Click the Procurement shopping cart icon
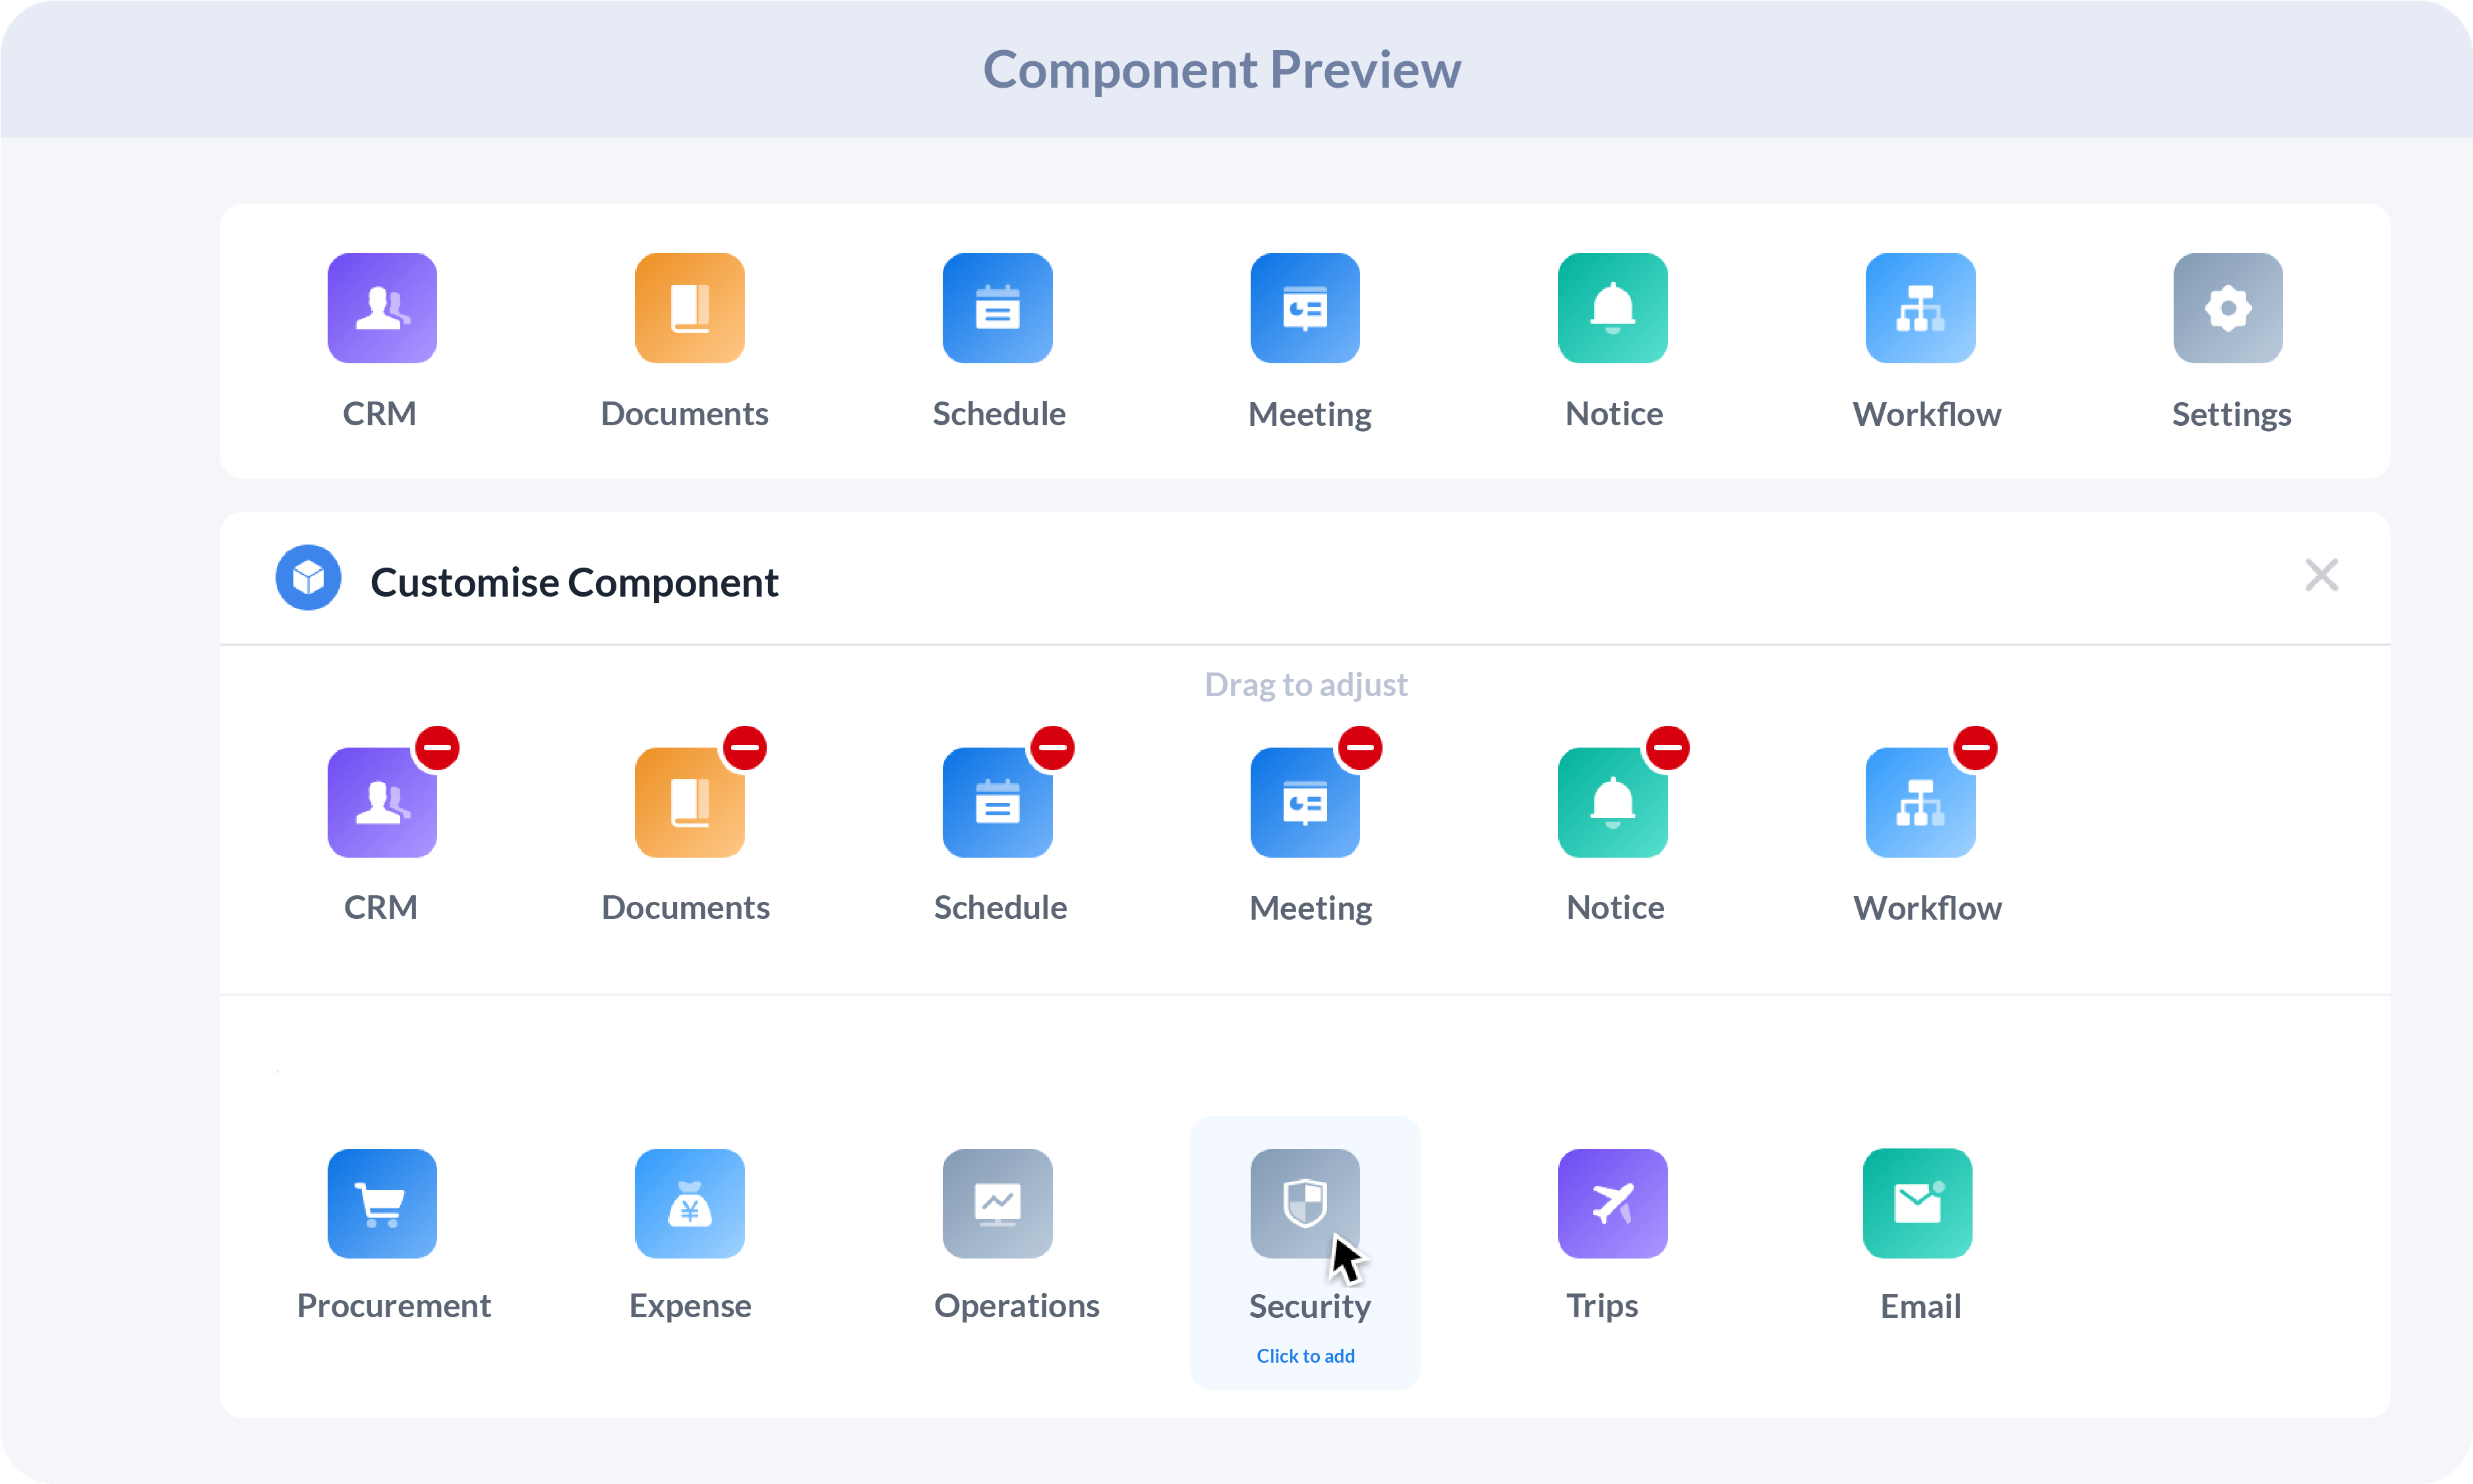Image resolution: width=2473 pixels, height=1484 pixels. coord(382,1203)
